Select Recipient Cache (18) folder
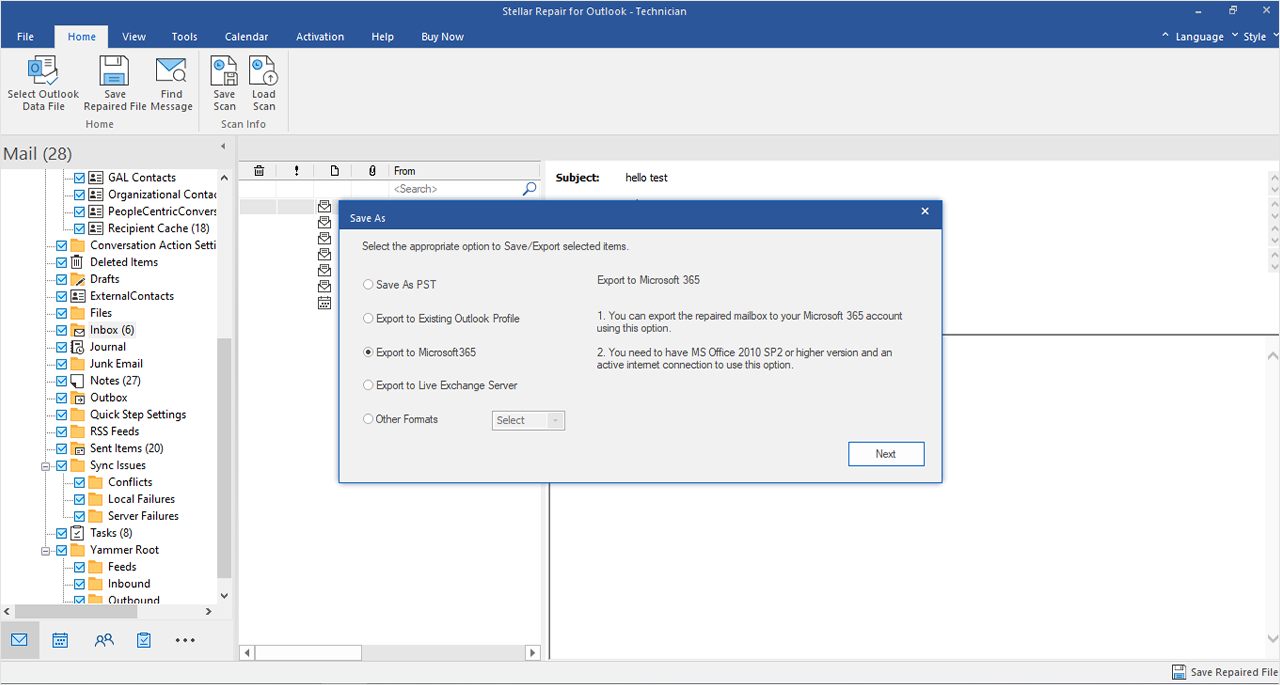The height and width of the screenshot is (685, 1280). [158, 228]
